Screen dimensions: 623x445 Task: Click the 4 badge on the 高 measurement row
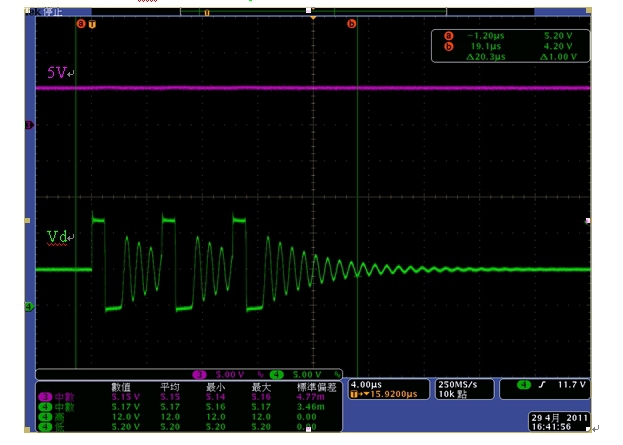[45, 417]
